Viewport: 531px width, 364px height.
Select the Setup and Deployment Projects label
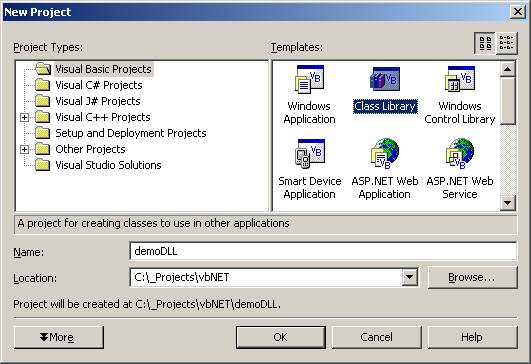point(131,133)
